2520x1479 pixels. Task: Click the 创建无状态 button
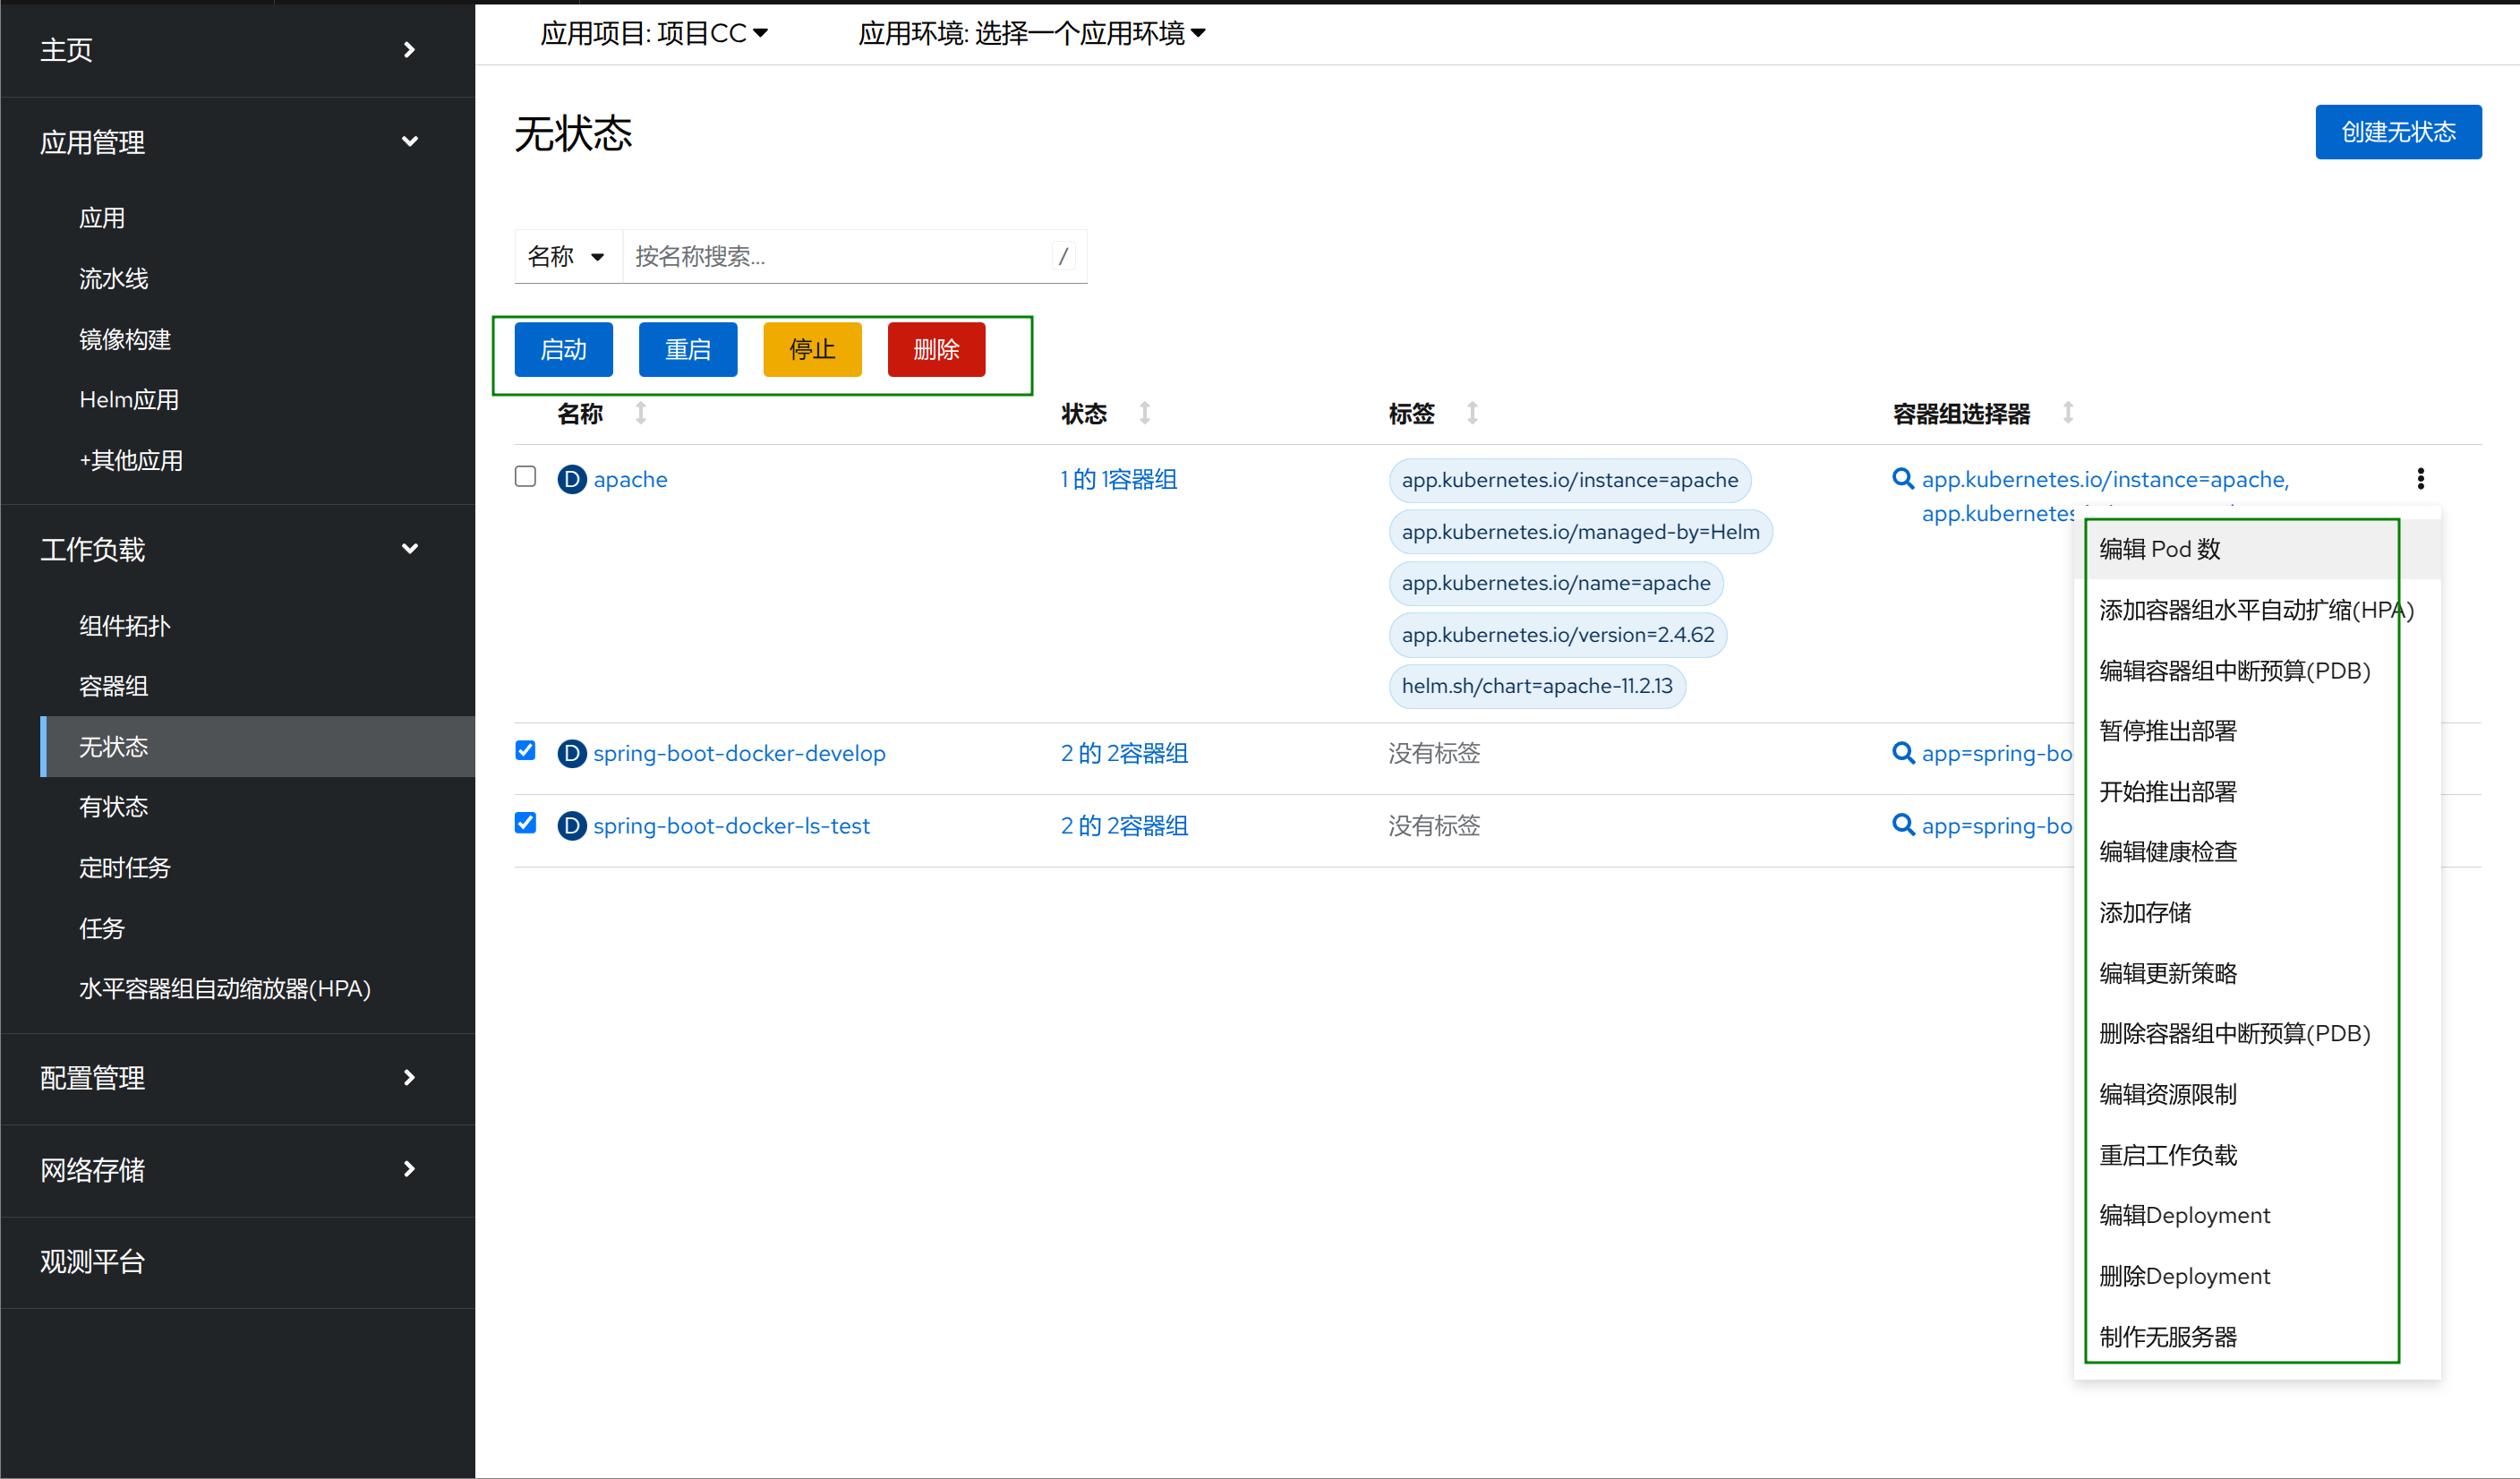2397,132
